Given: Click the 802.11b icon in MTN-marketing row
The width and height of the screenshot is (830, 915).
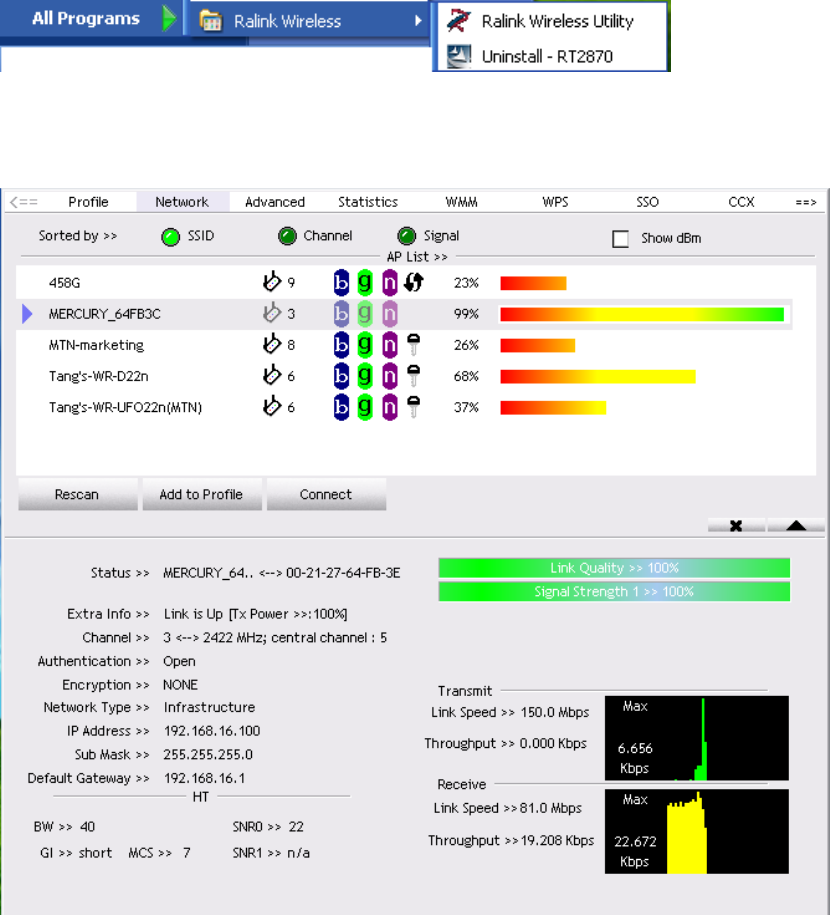Looking at the screenshot, I should 341,345.
